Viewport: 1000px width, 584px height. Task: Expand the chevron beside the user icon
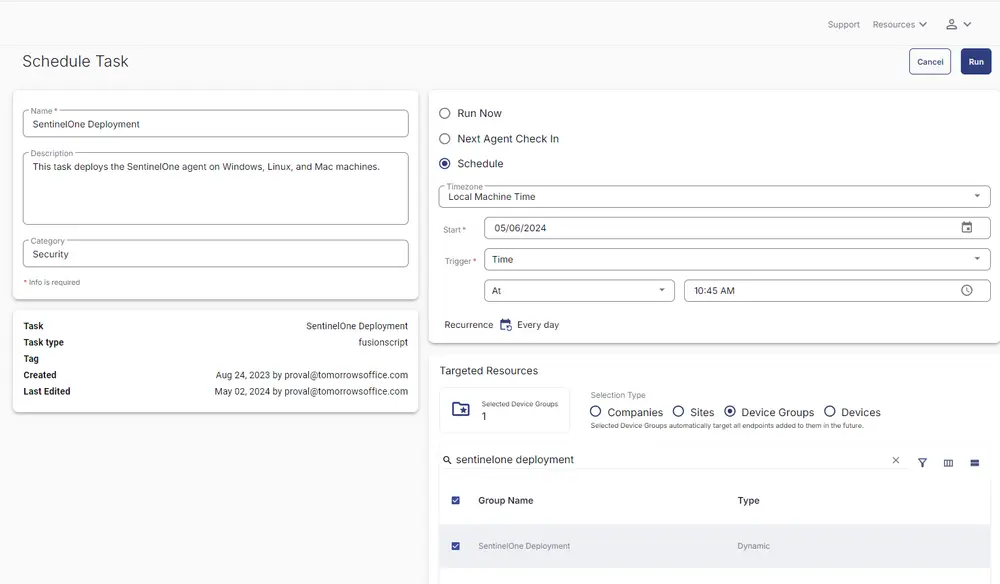click(x=967, y=24)
